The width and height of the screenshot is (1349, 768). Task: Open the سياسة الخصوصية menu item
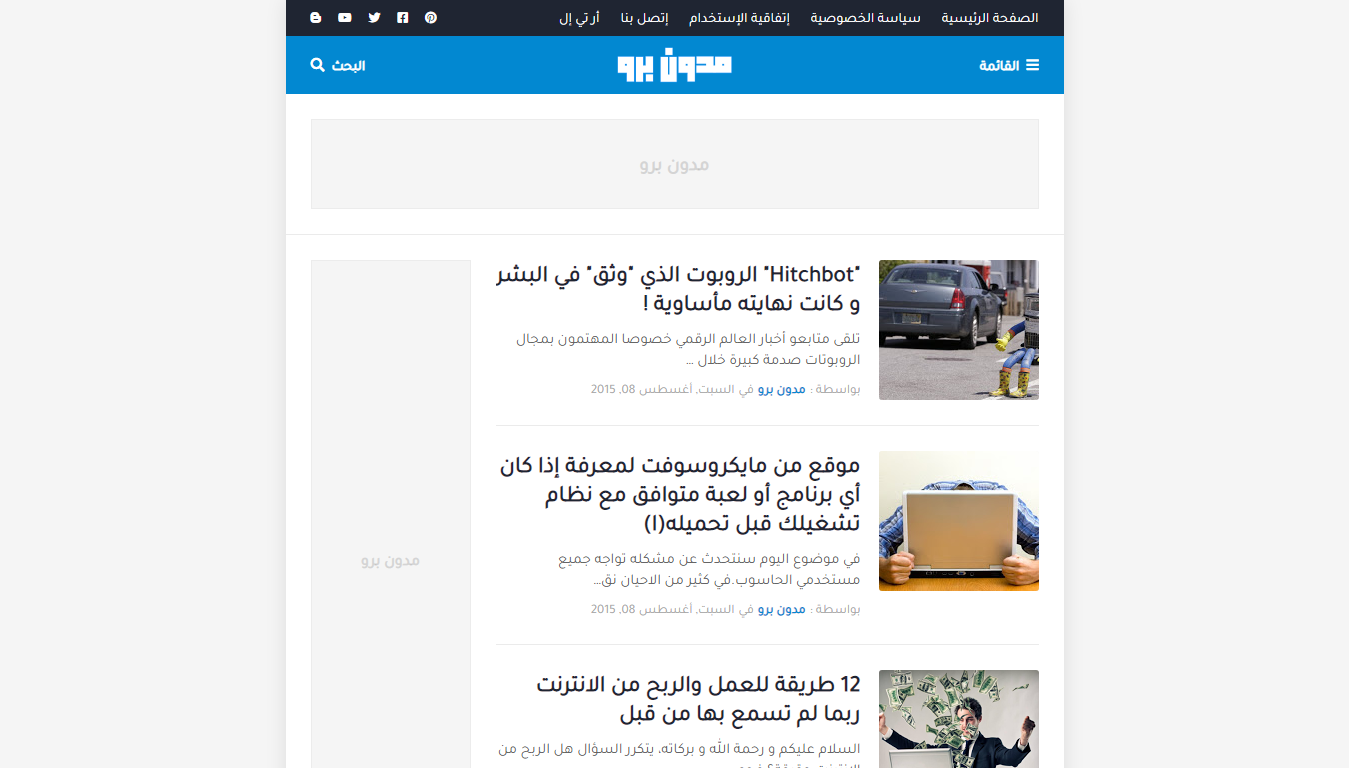pyautogui.click(x=866, y=18)
